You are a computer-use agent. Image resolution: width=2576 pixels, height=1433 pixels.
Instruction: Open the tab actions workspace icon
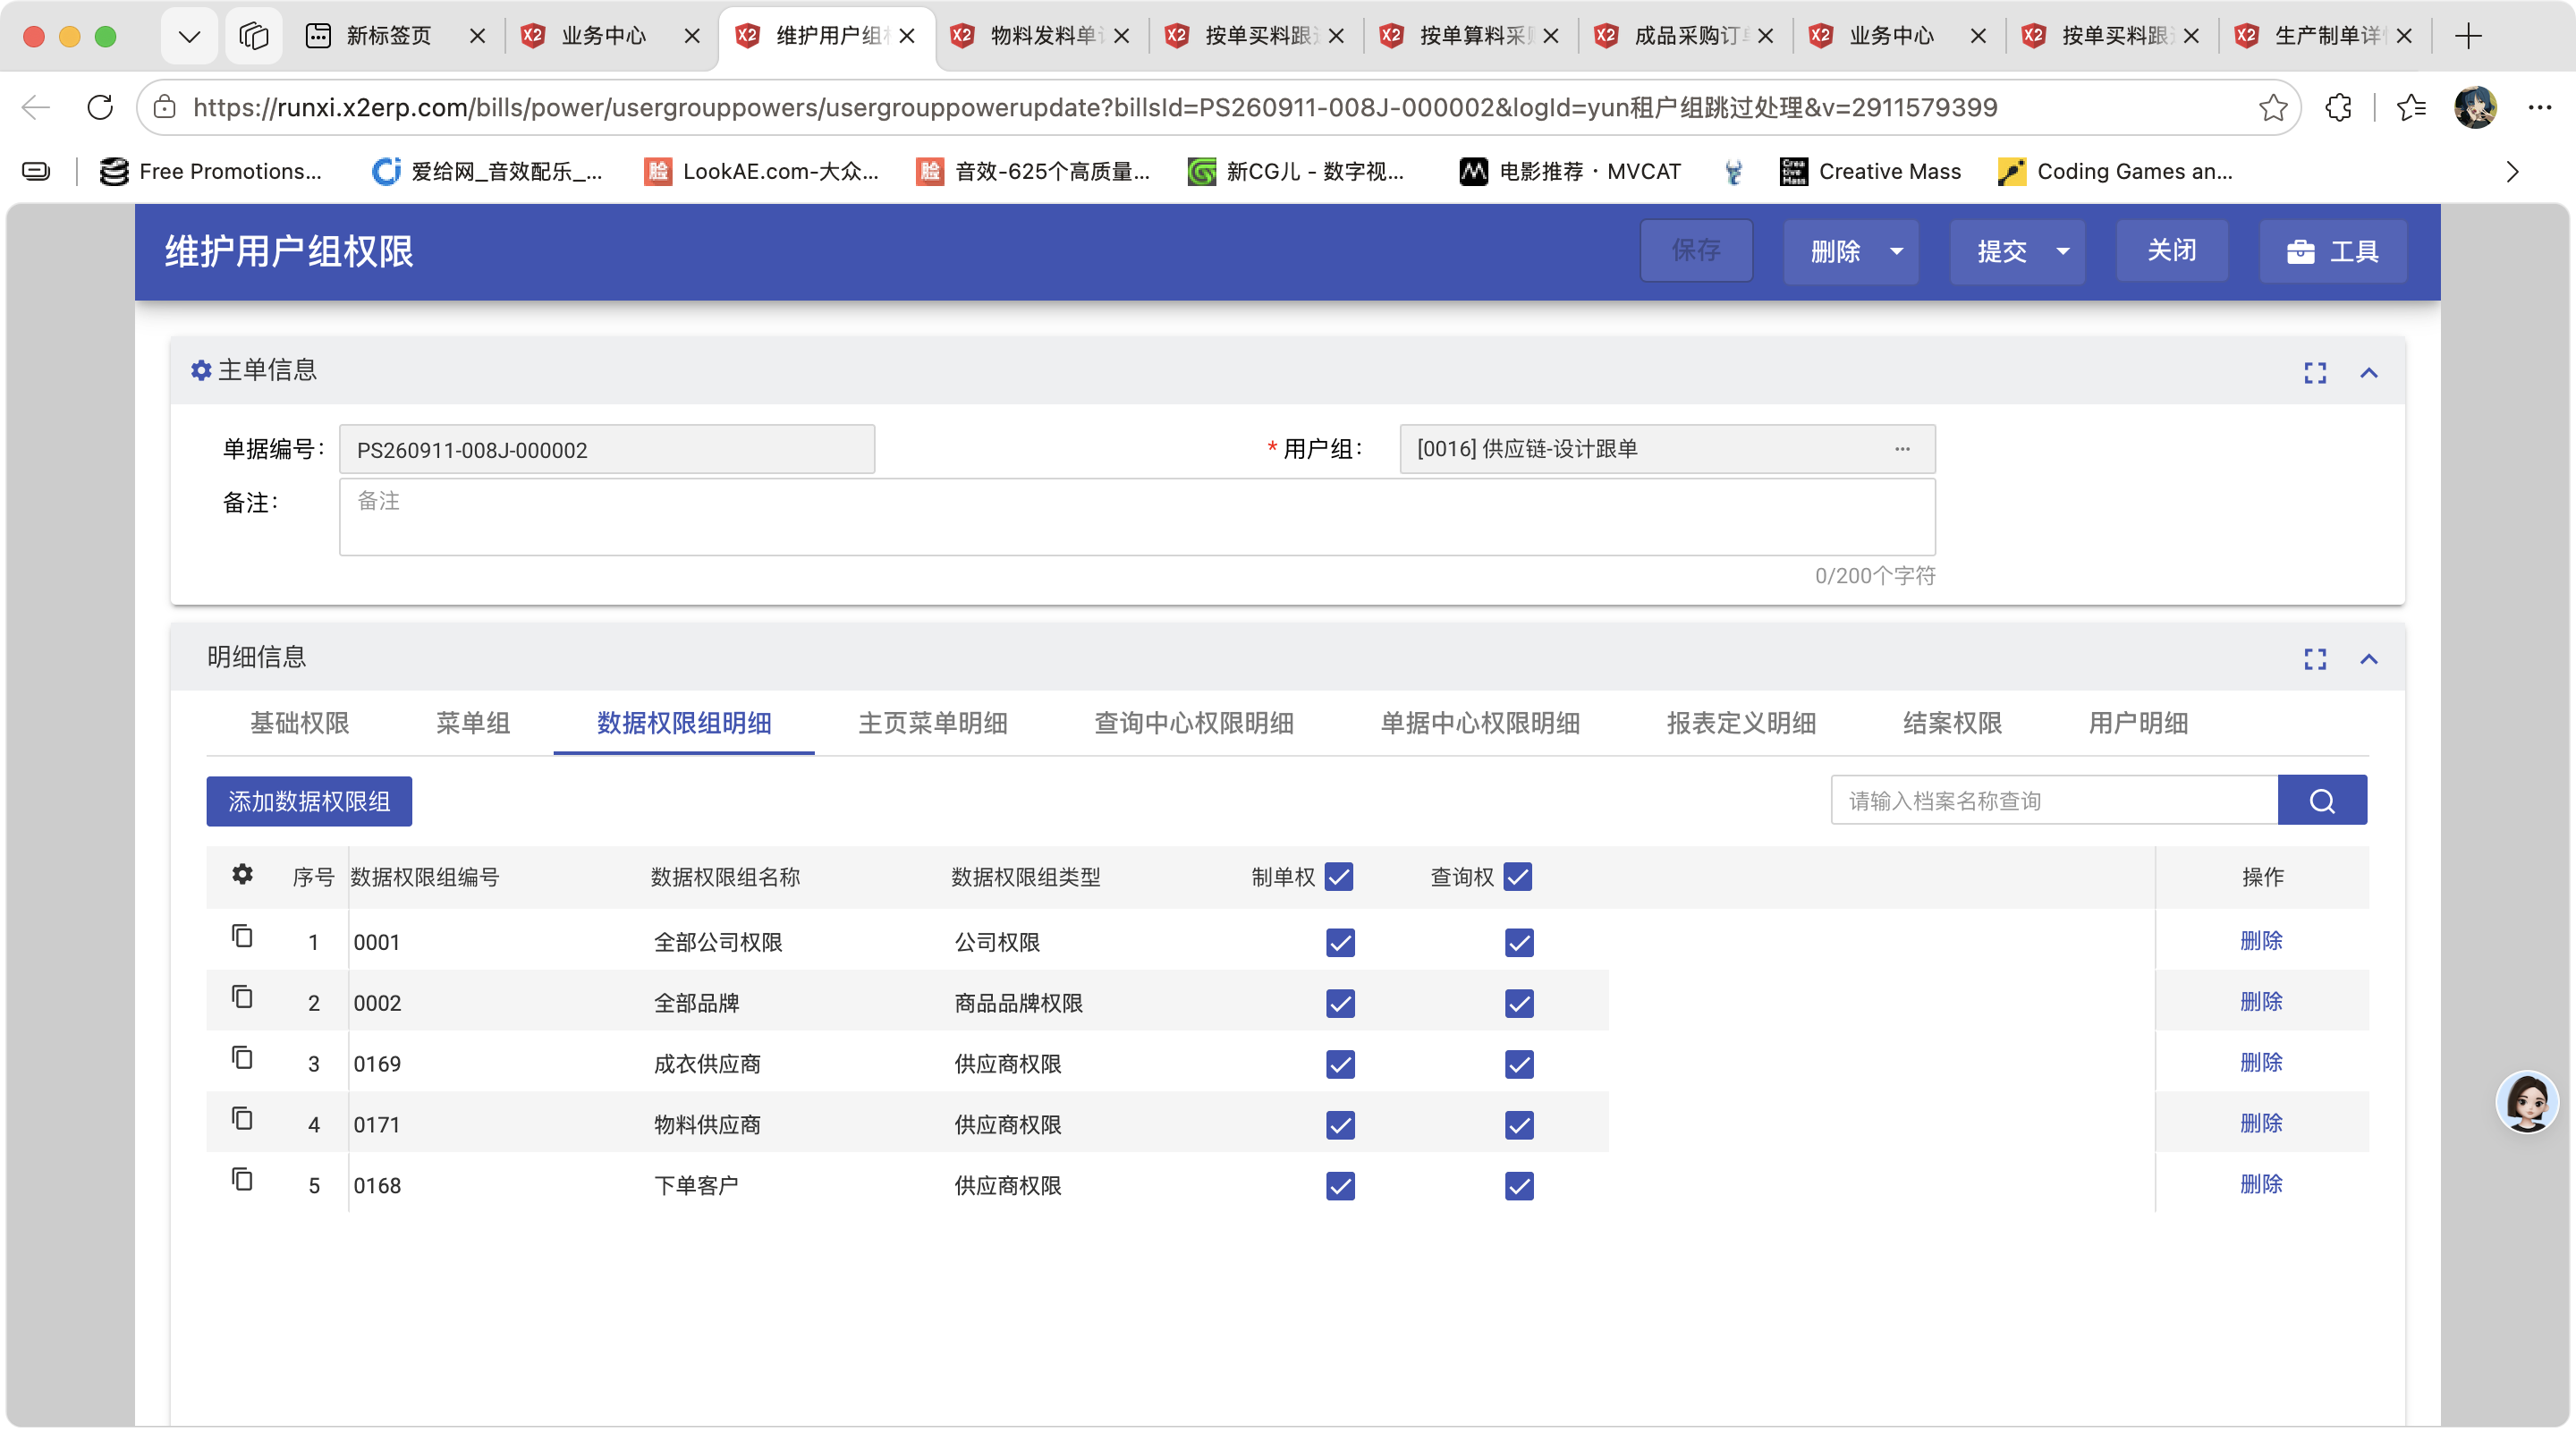[x=254, y=36]
